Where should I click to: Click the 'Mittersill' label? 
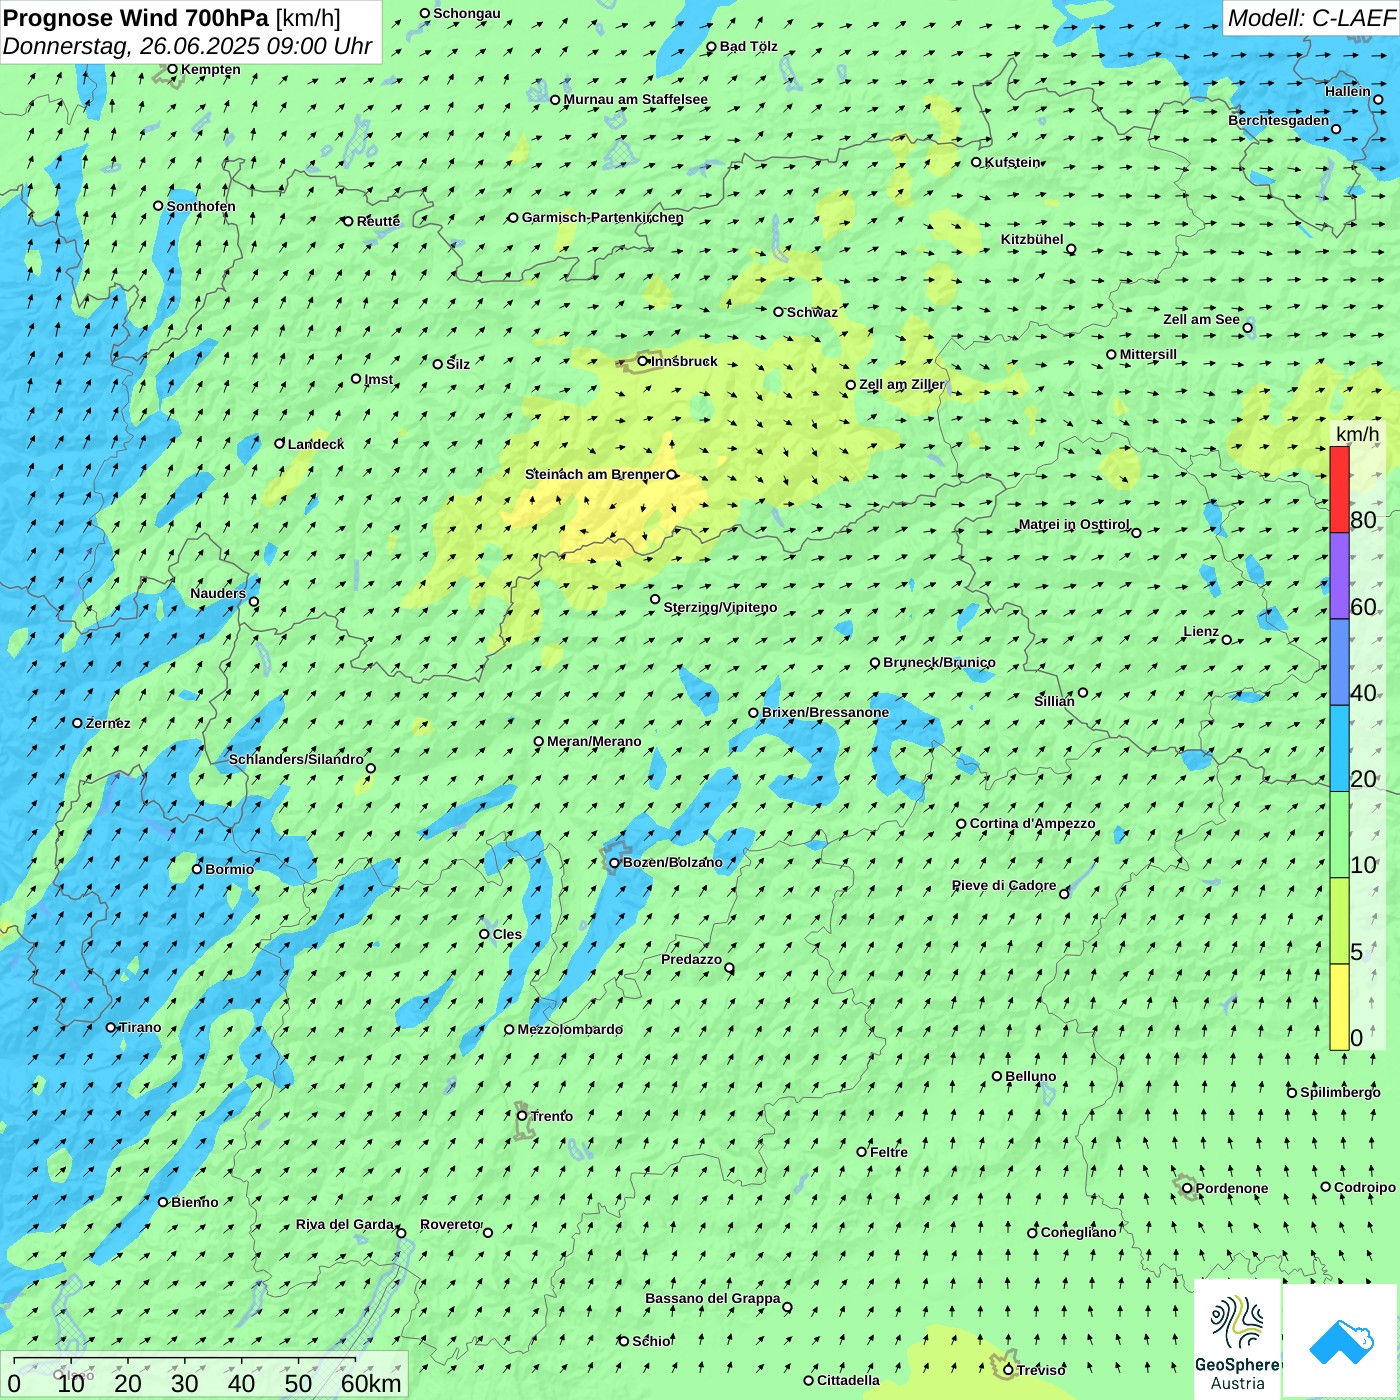point(1148,354)
